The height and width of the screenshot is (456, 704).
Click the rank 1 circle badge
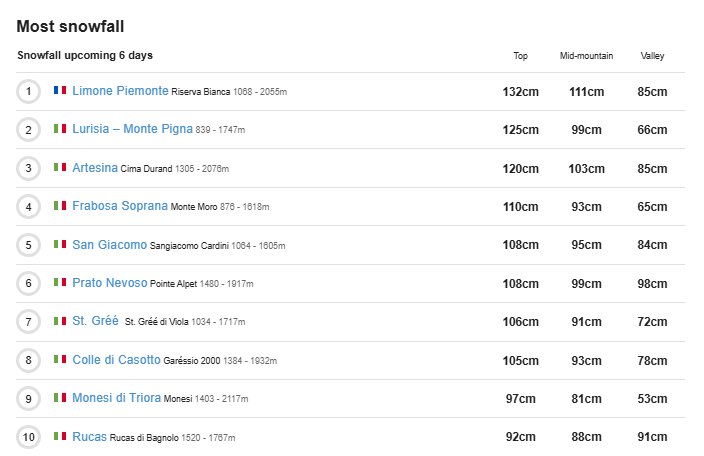pos(29,91)
